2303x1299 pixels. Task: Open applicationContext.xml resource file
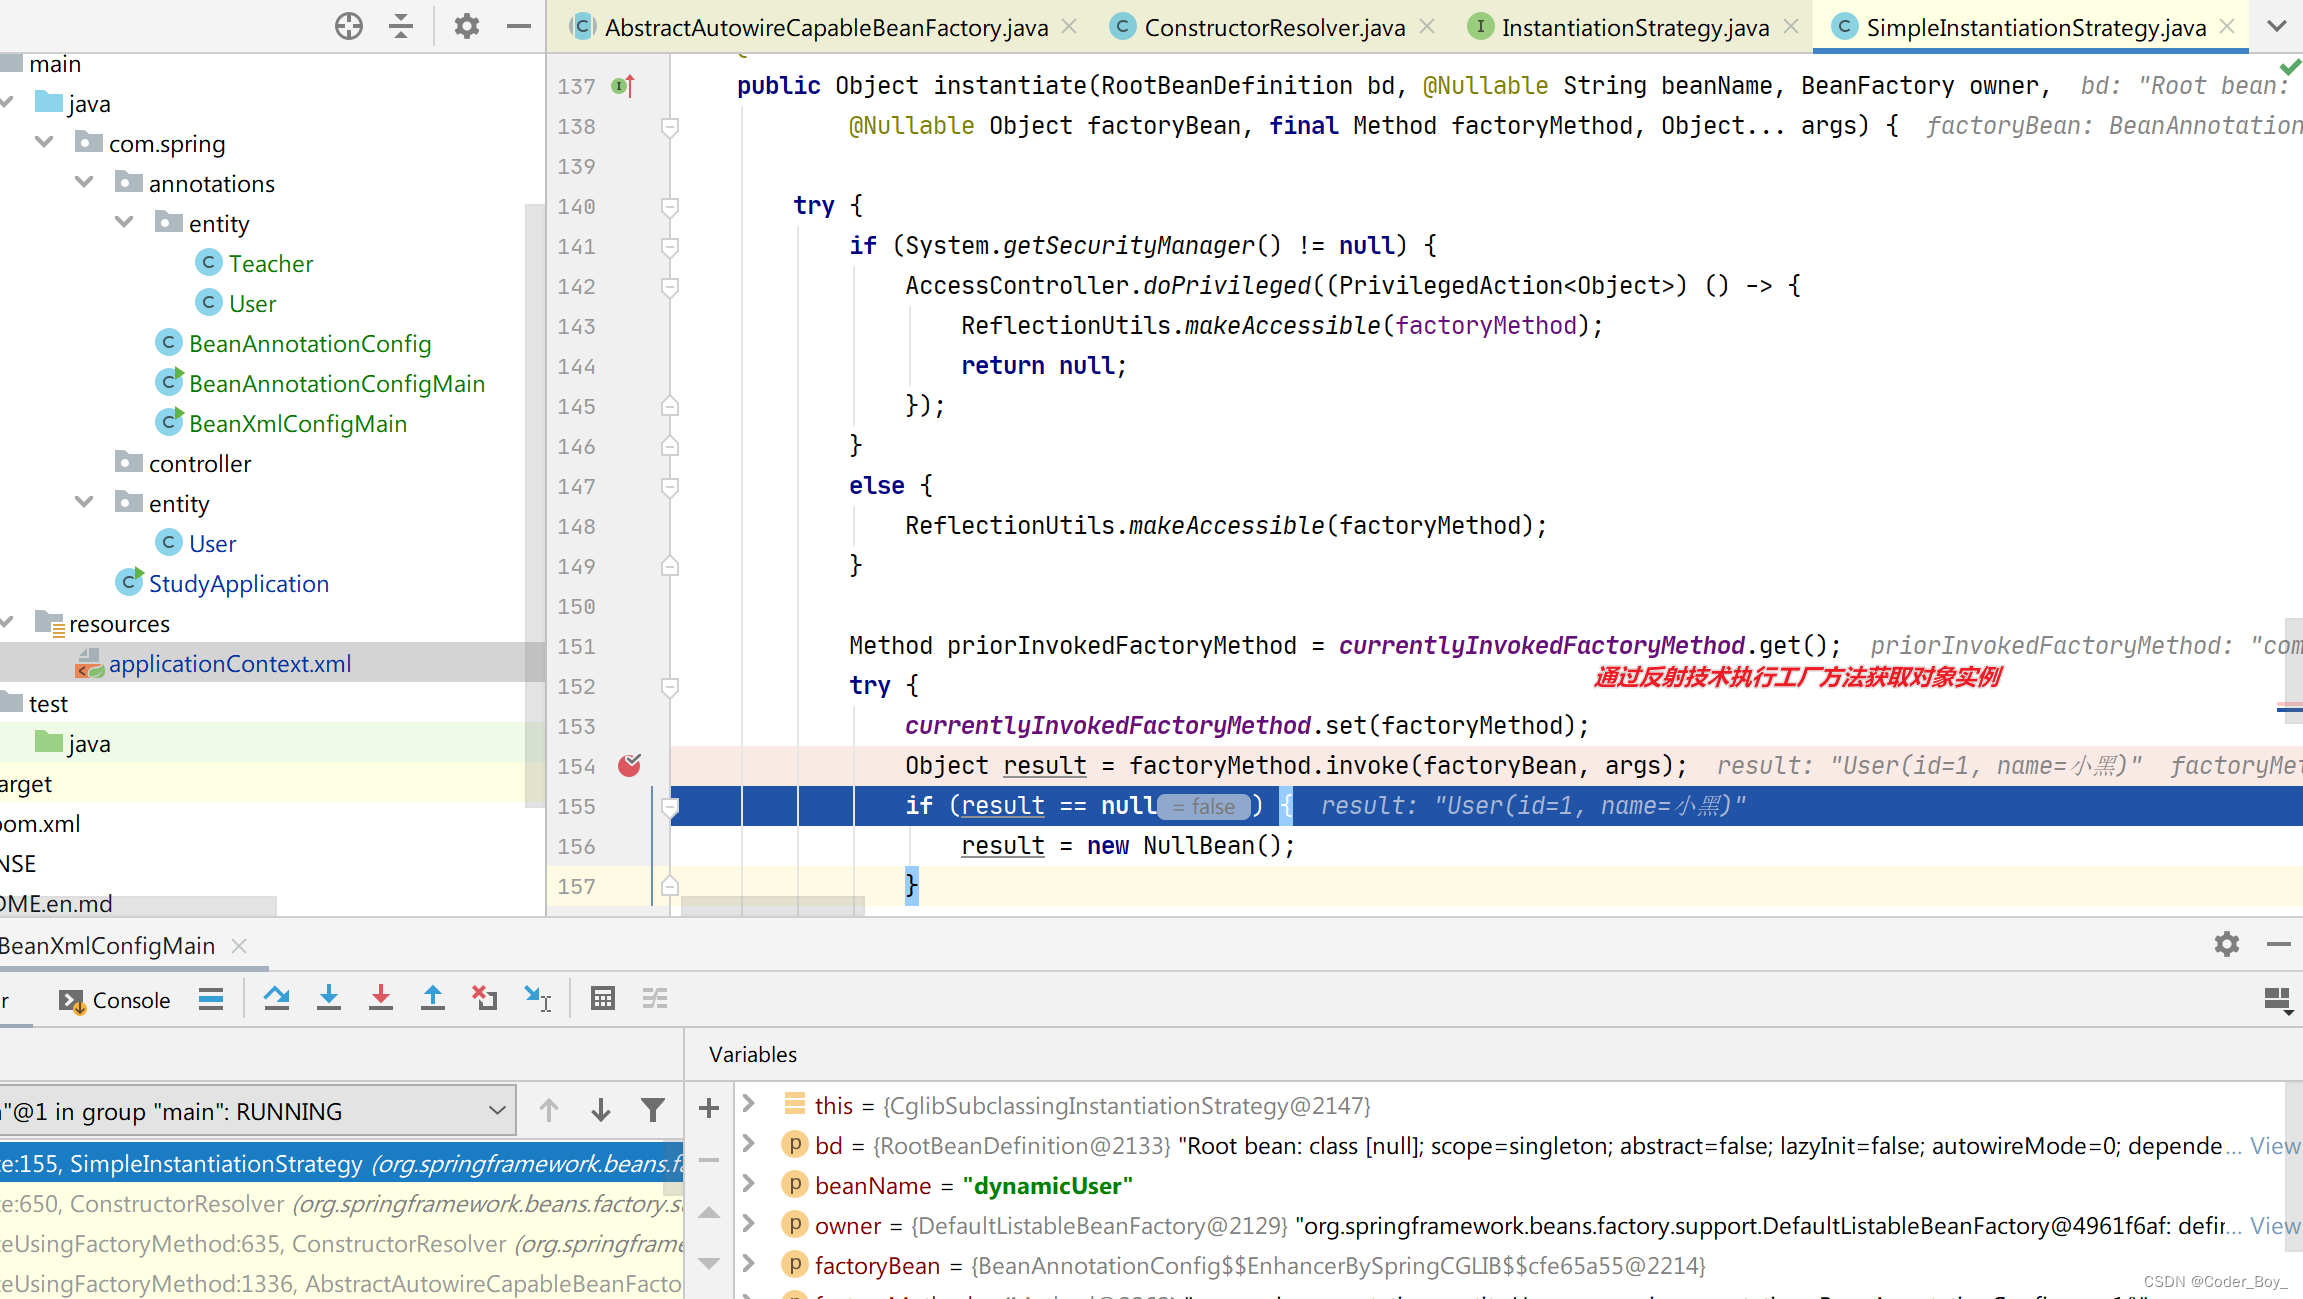pyautogui.click(x=226, y=663)
